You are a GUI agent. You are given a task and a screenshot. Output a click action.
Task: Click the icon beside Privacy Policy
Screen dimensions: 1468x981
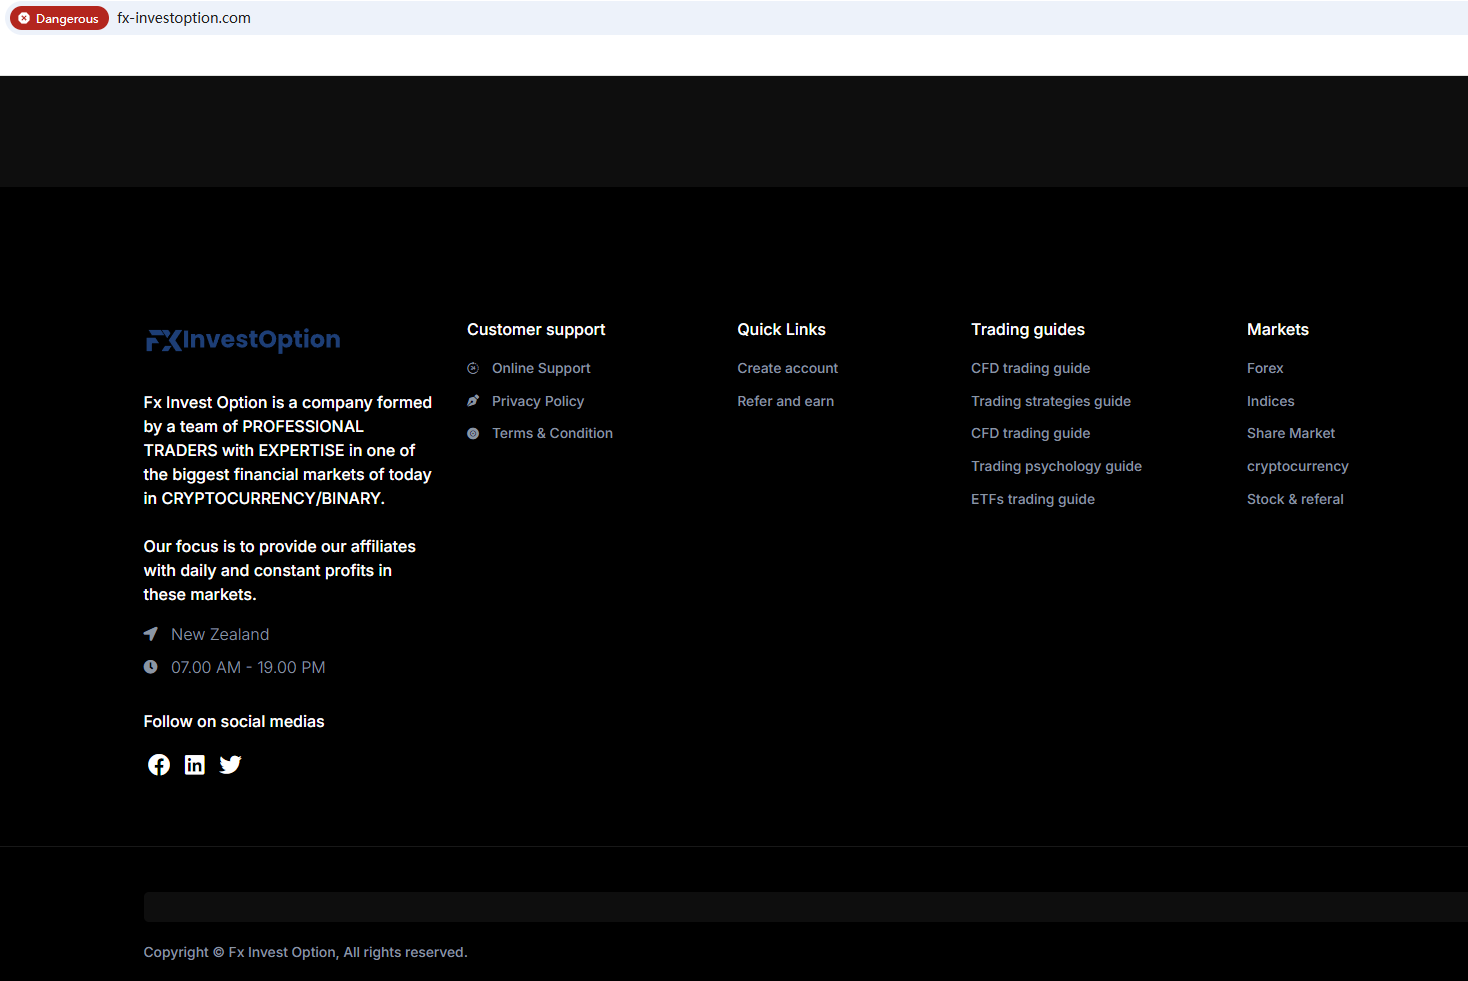(x=473, y=401)
